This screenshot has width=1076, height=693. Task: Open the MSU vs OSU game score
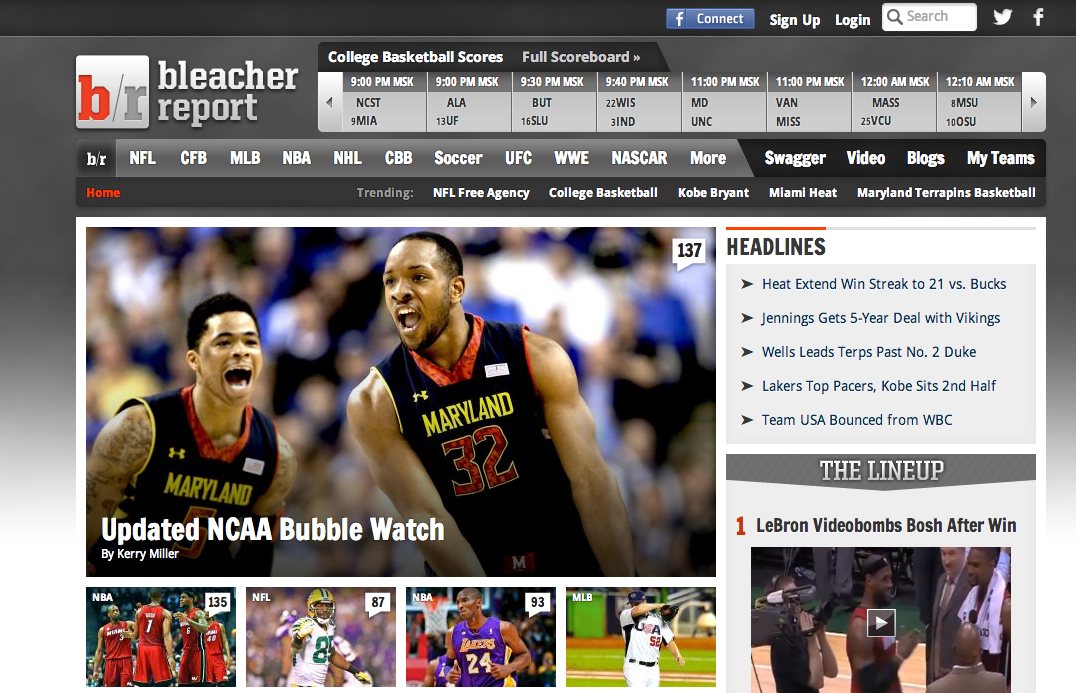tap(979, 102)
